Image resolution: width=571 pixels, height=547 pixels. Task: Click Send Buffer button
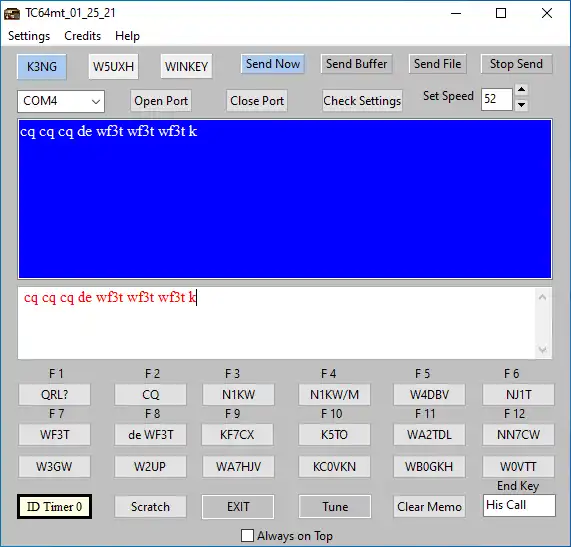click(357, 64)
